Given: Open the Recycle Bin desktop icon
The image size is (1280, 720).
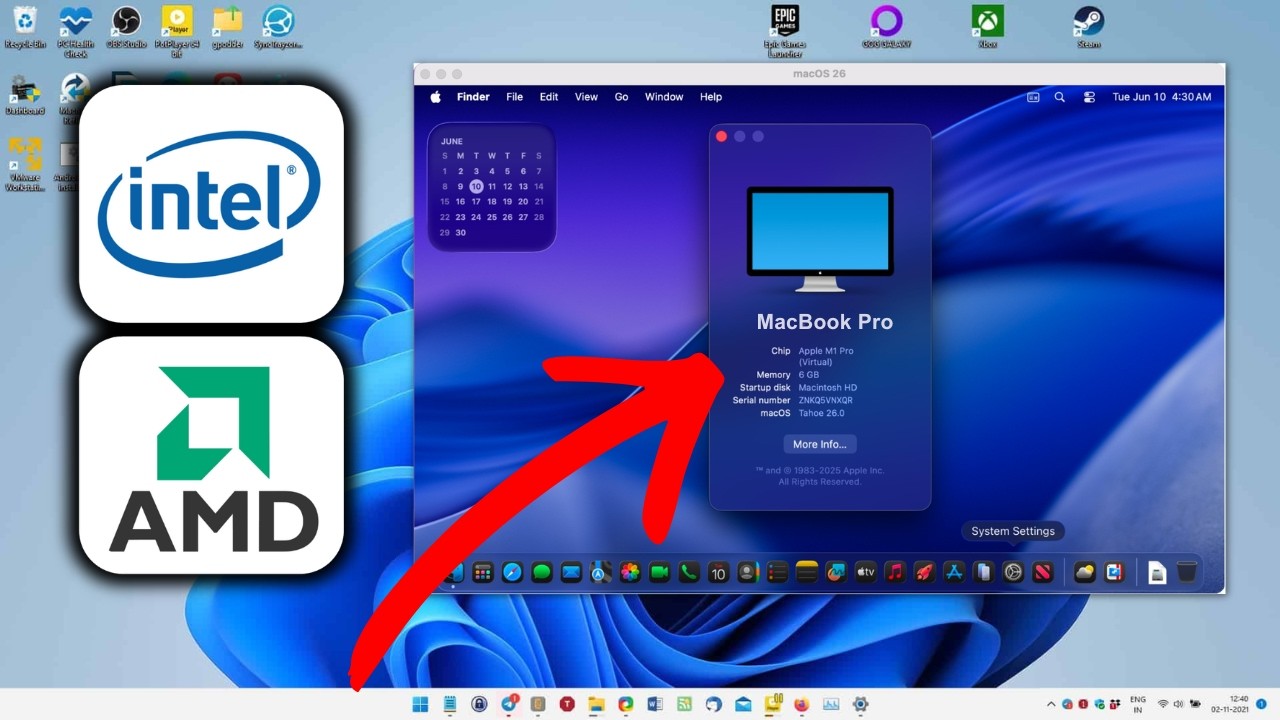Looking at the screenshot, I should pos(25,27).
